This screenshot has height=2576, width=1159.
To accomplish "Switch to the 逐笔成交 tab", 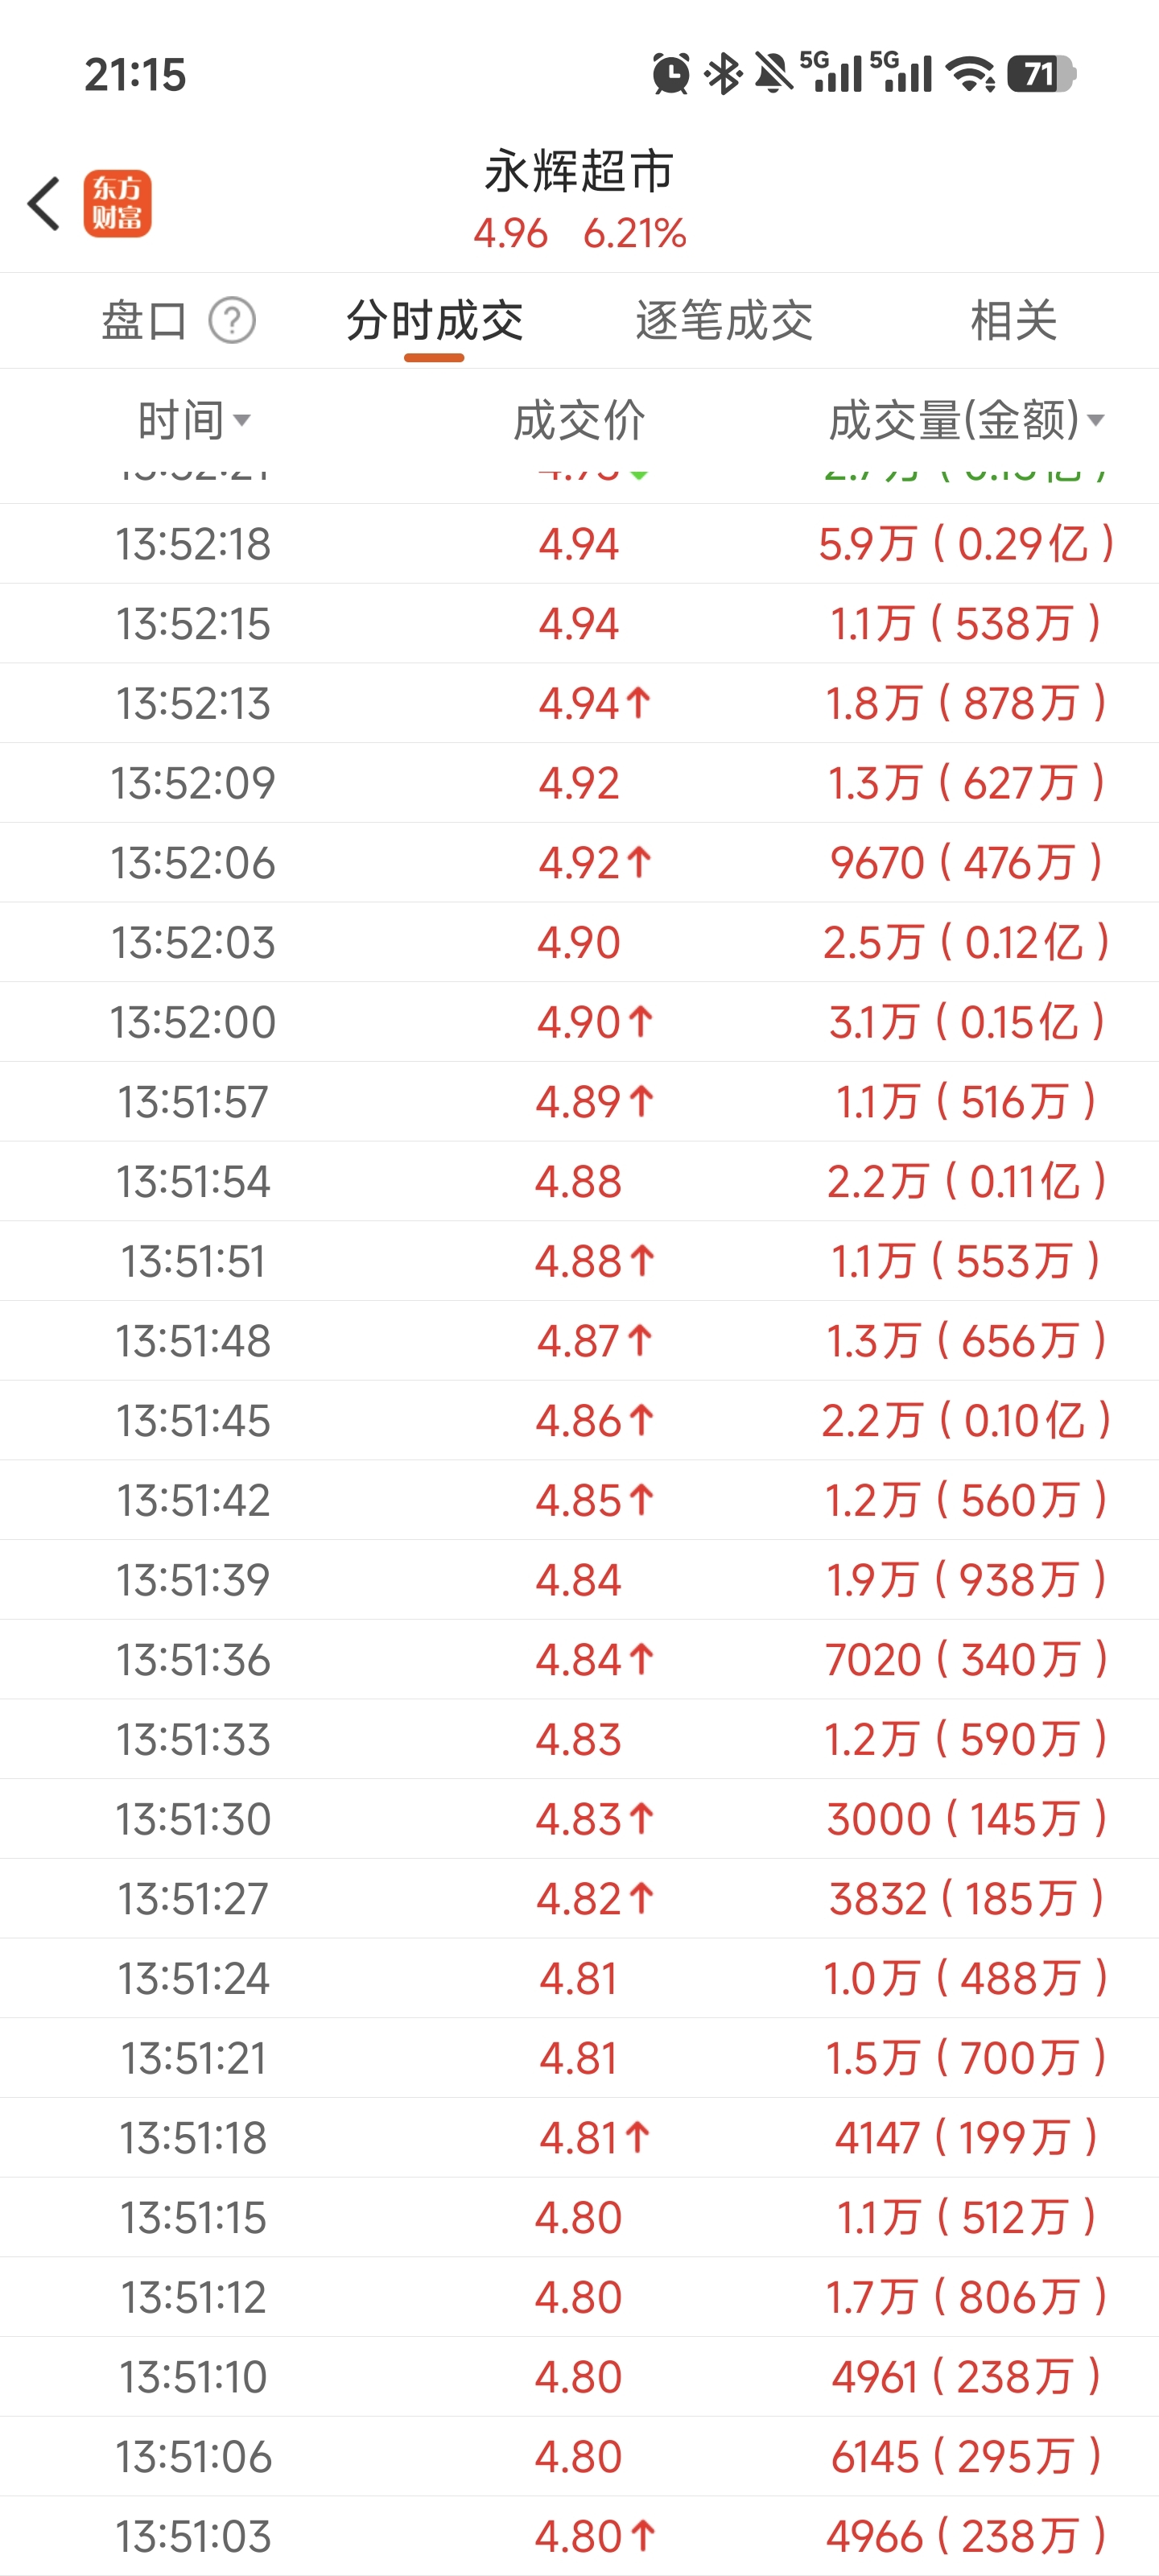I will pyautogui.click(x=724, y=321).
